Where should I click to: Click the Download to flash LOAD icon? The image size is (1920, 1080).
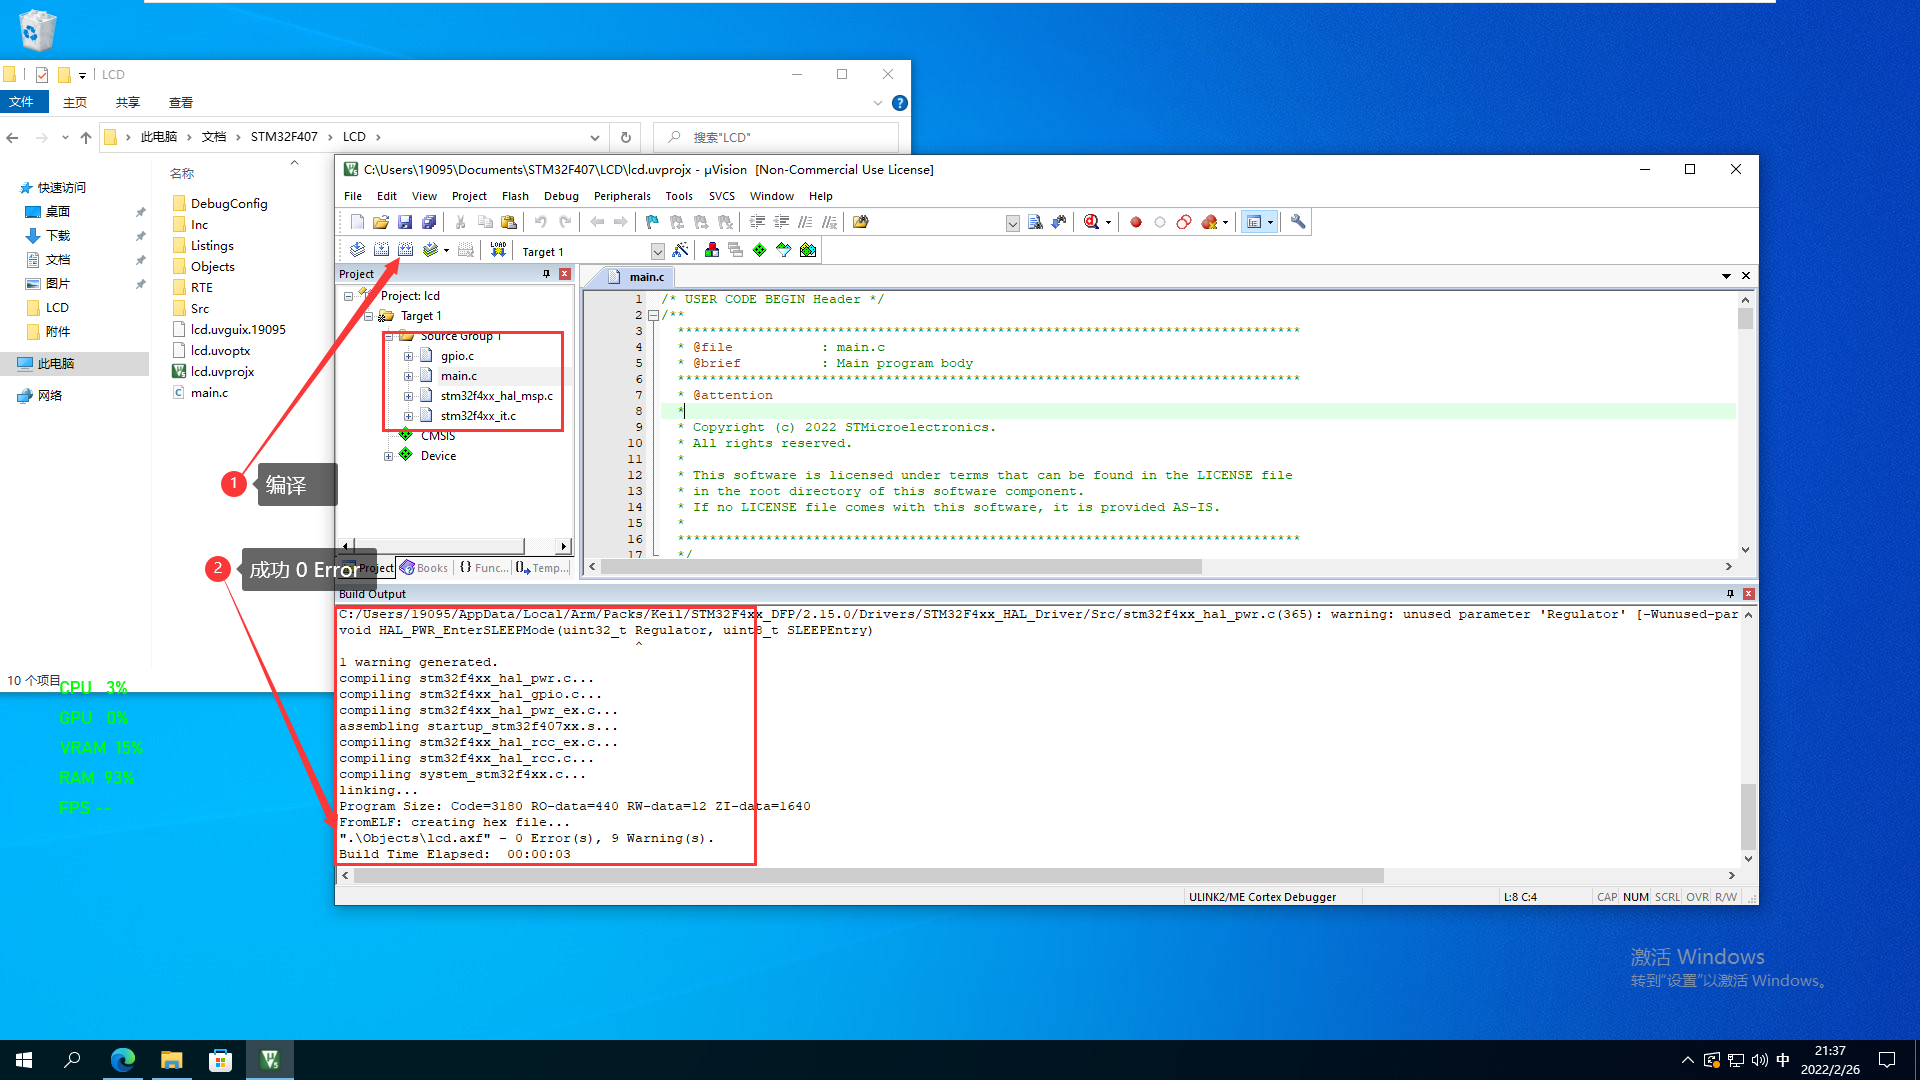tap(498, 250)
